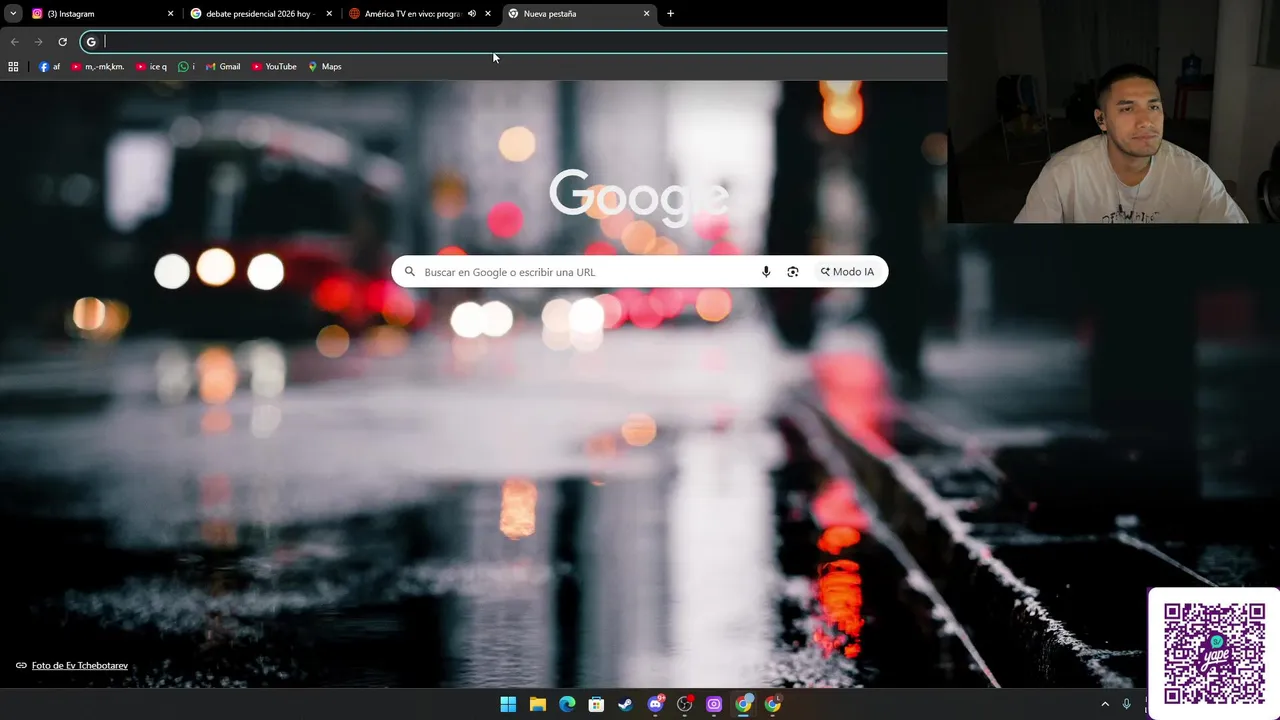The image size is (1280, 720).
Task: Click the magnifier icon in search box
Action: coord(409,271)
